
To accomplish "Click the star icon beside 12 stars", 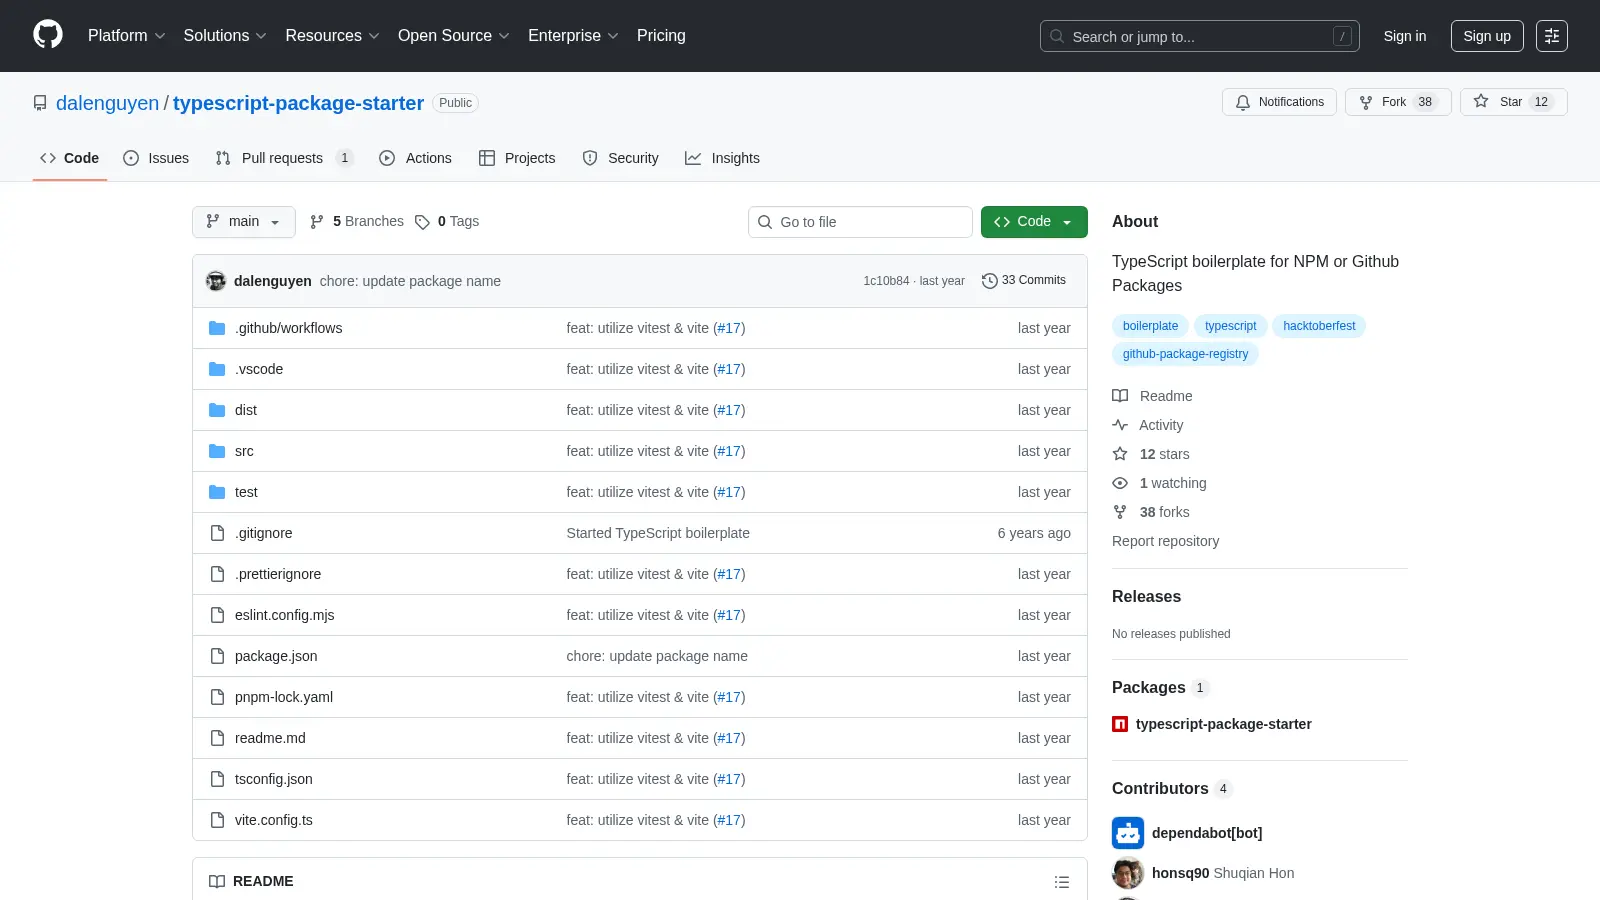I will coord(1120,454).
